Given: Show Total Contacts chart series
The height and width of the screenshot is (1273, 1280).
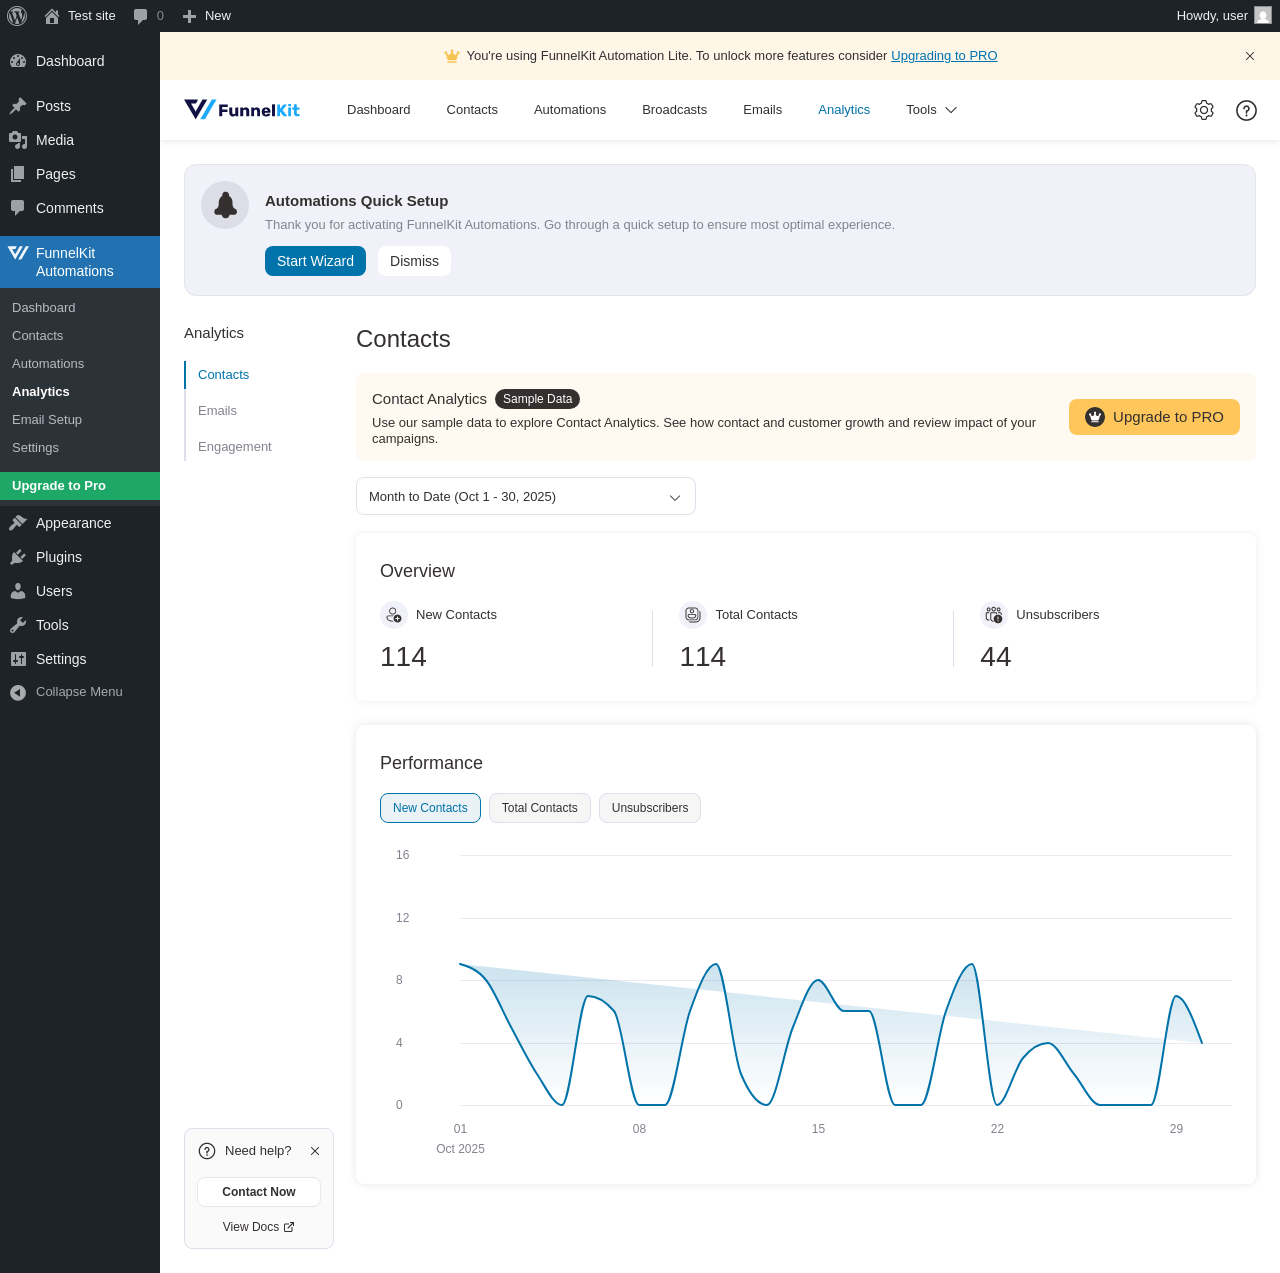Looking at the screenshot, I should pos(539,808).
